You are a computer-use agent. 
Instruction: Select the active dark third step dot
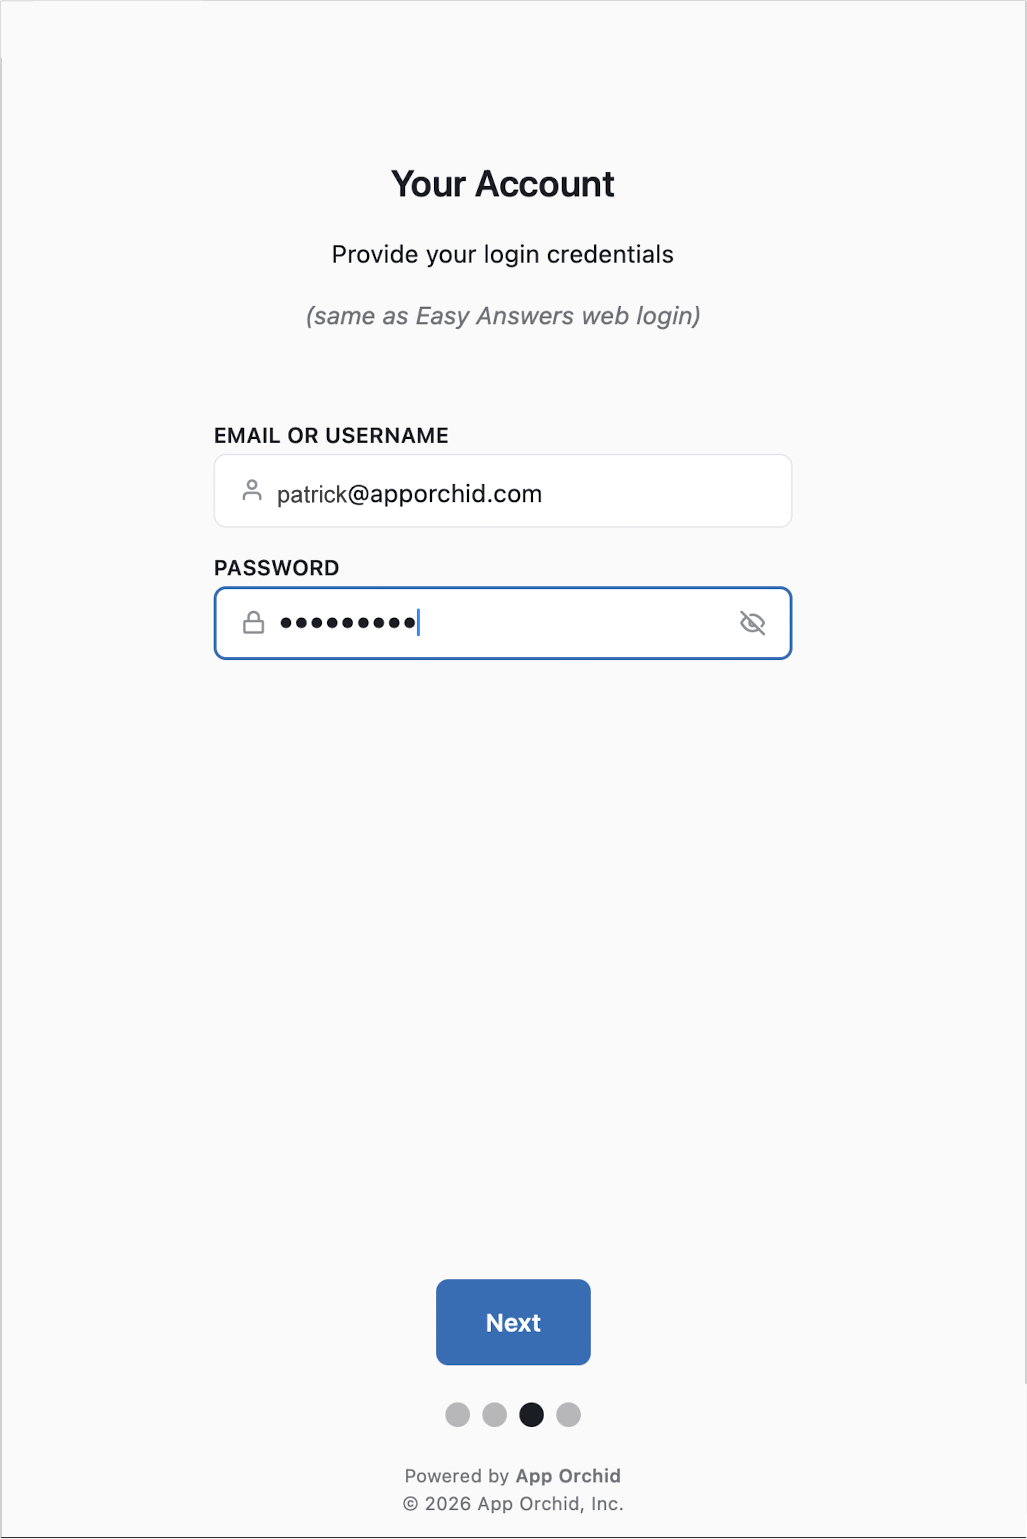coord(532,1414)
